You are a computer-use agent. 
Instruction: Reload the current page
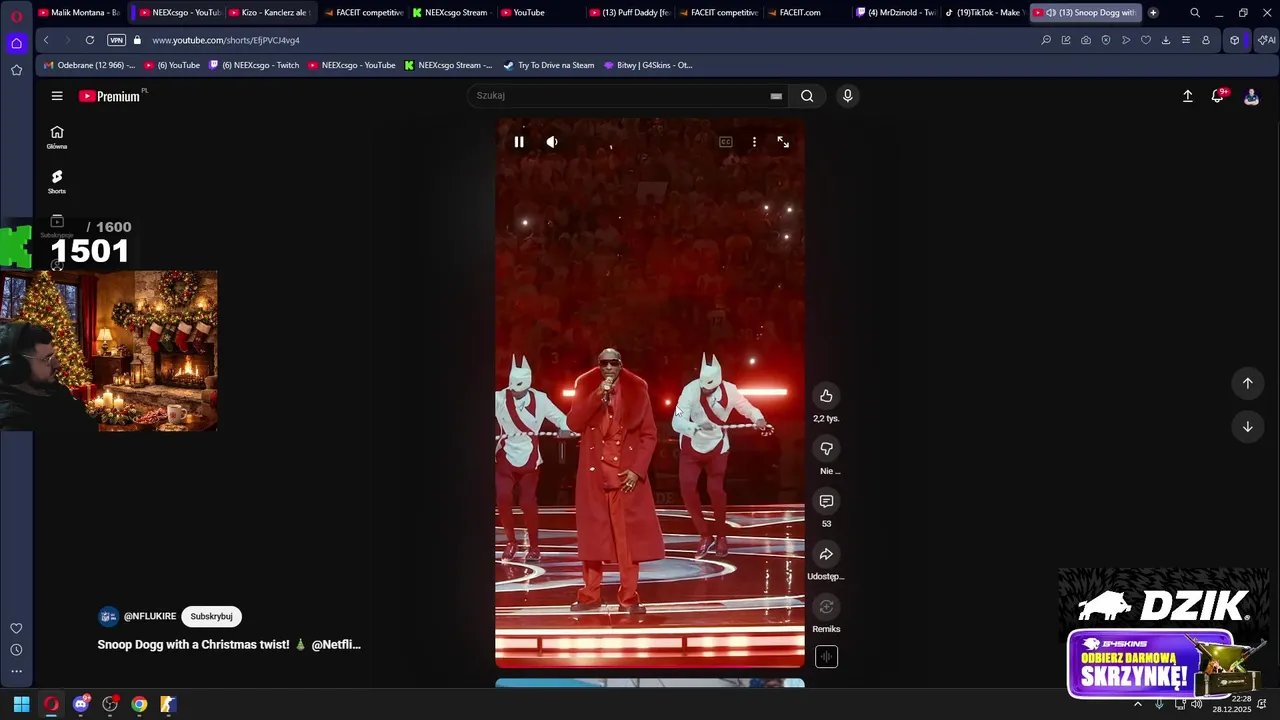pyautogui.click(x=90, y=40)
